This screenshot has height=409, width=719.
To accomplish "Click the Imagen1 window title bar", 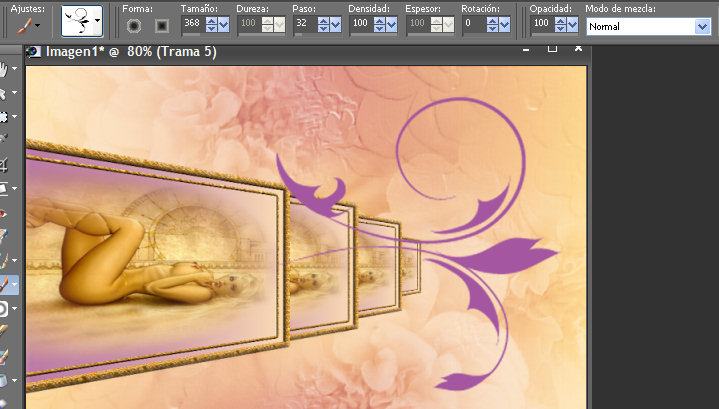I will (x=300, y=51).
